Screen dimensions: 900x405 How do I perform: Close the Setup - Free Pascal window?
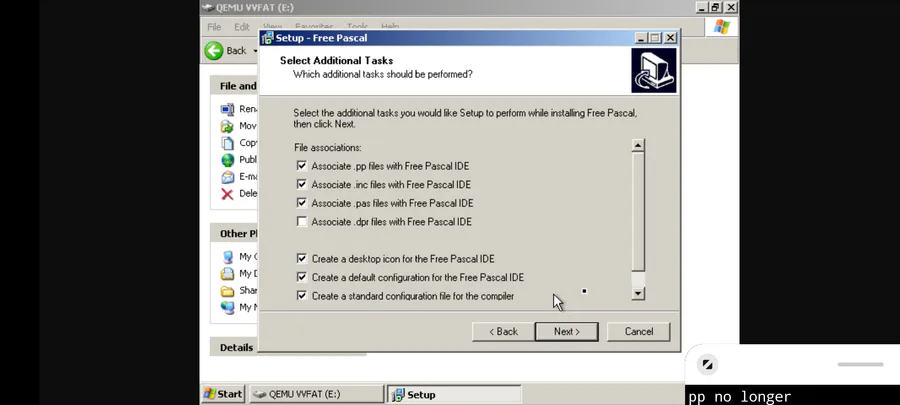670,38
